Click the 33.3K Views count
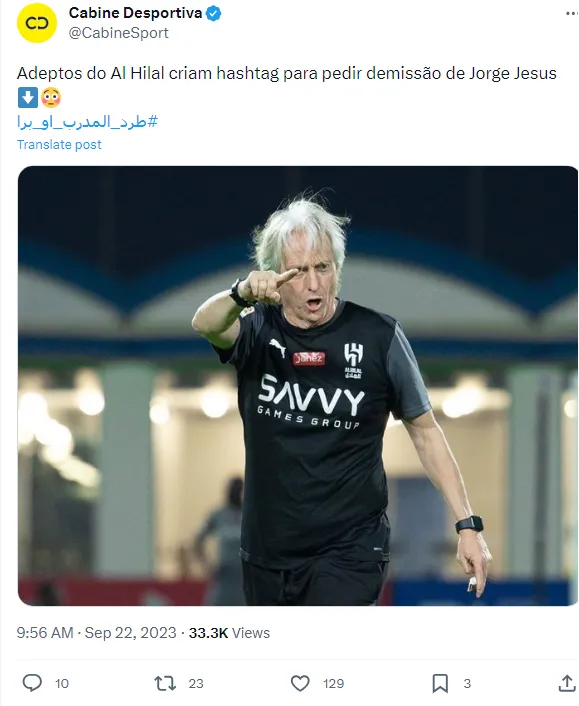Viewport: 579px width, 706px height. pos(229,633)
